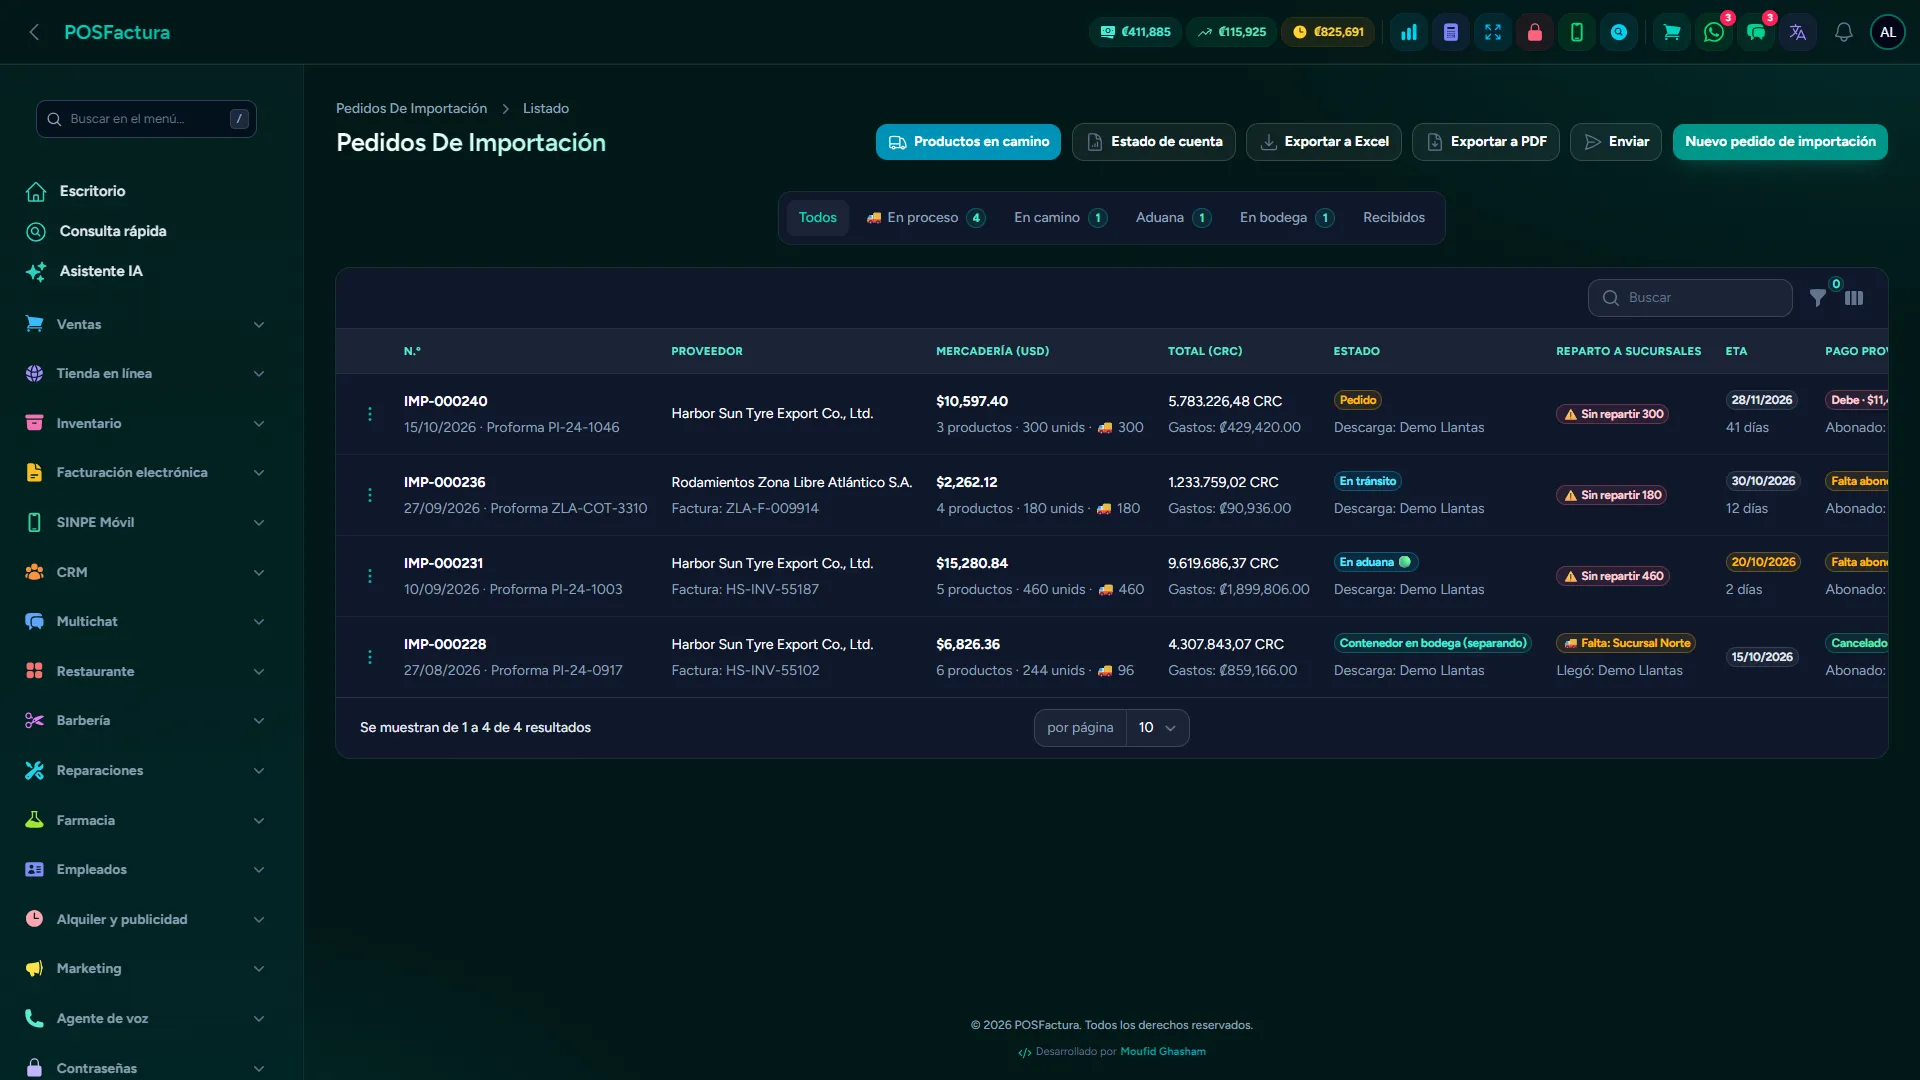Open the table filter funnel icon
Screen dimensions: 1920x1080
pyautogui.click(x=1818, y=298)
